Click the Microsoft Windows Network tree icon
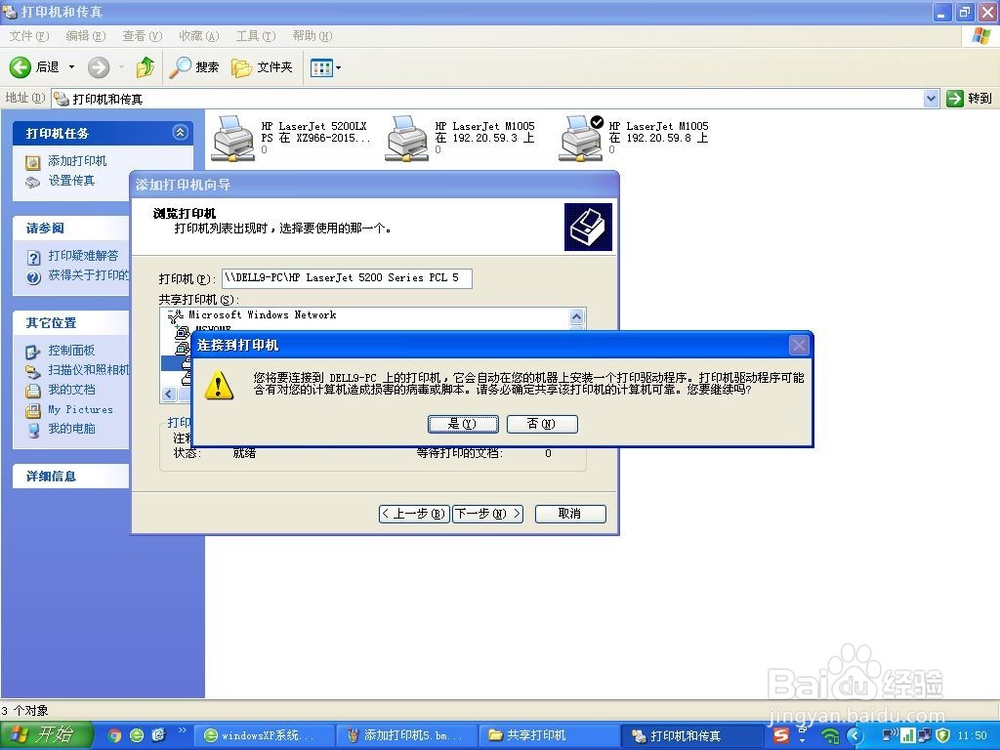The width and height of the screenshot is (1000, 750). (x=175, y=316)
